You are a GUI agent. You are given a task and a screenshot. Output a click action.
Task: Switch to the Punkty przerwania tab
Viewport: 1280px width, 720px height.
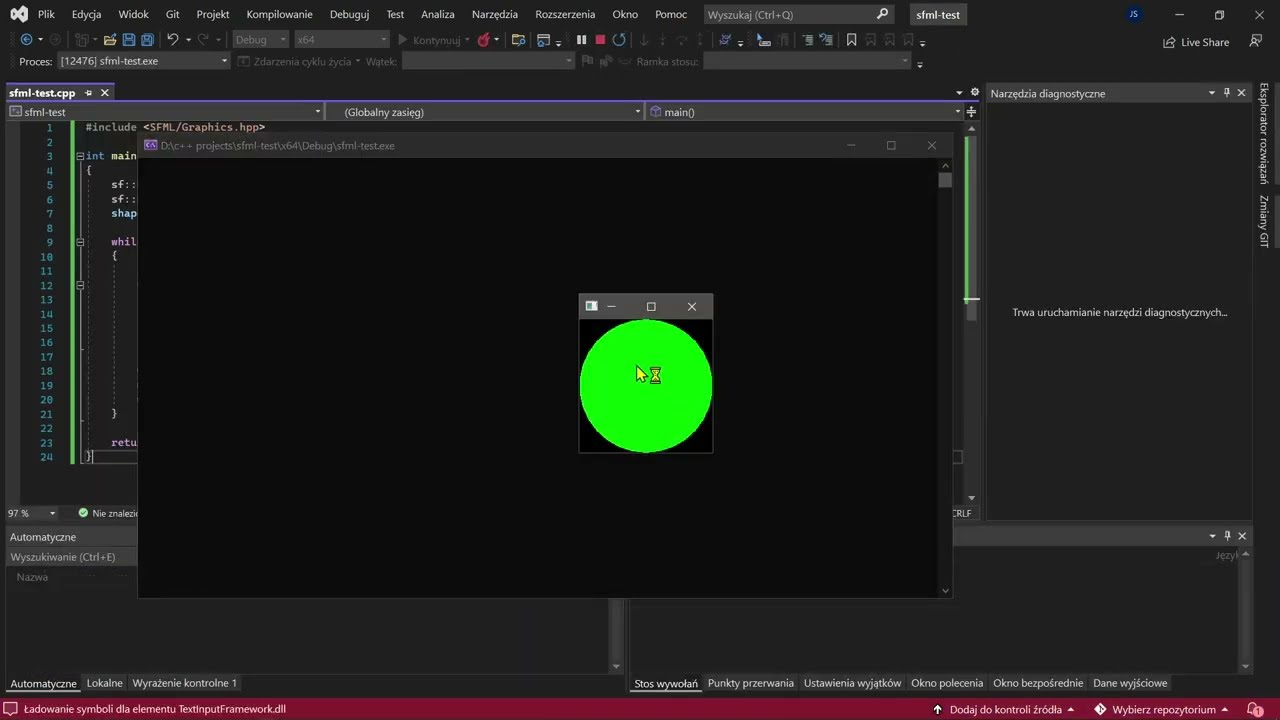[x=751, y=683]
